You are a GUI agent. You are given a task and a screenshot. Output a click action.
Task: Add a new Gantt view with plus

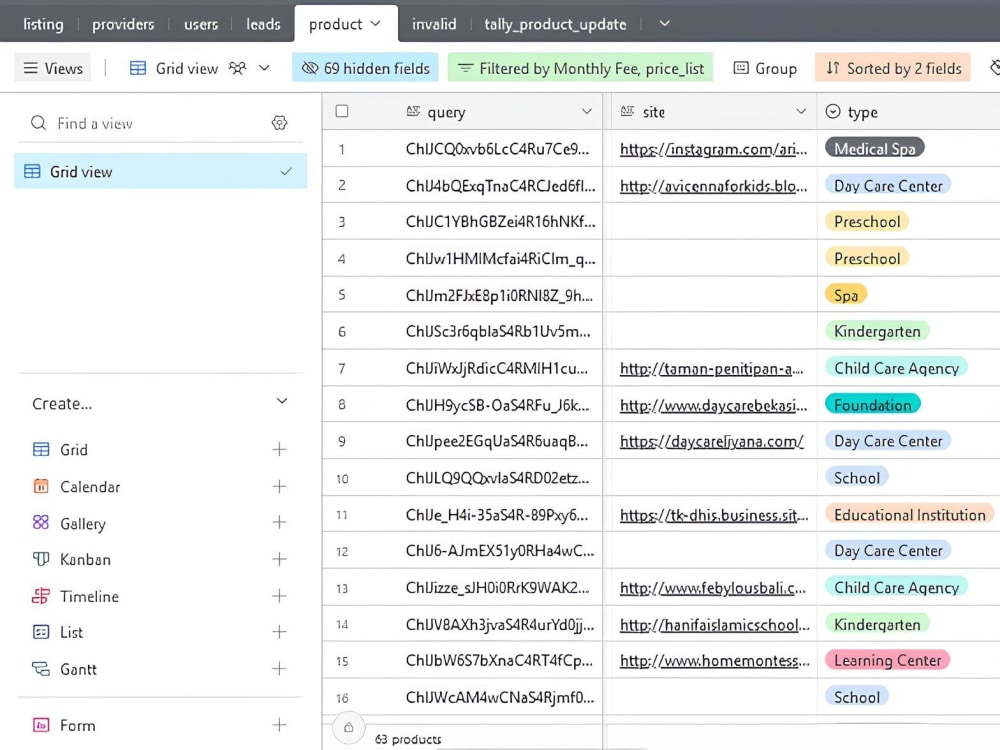pyautogui.click(x=279, y=669)
